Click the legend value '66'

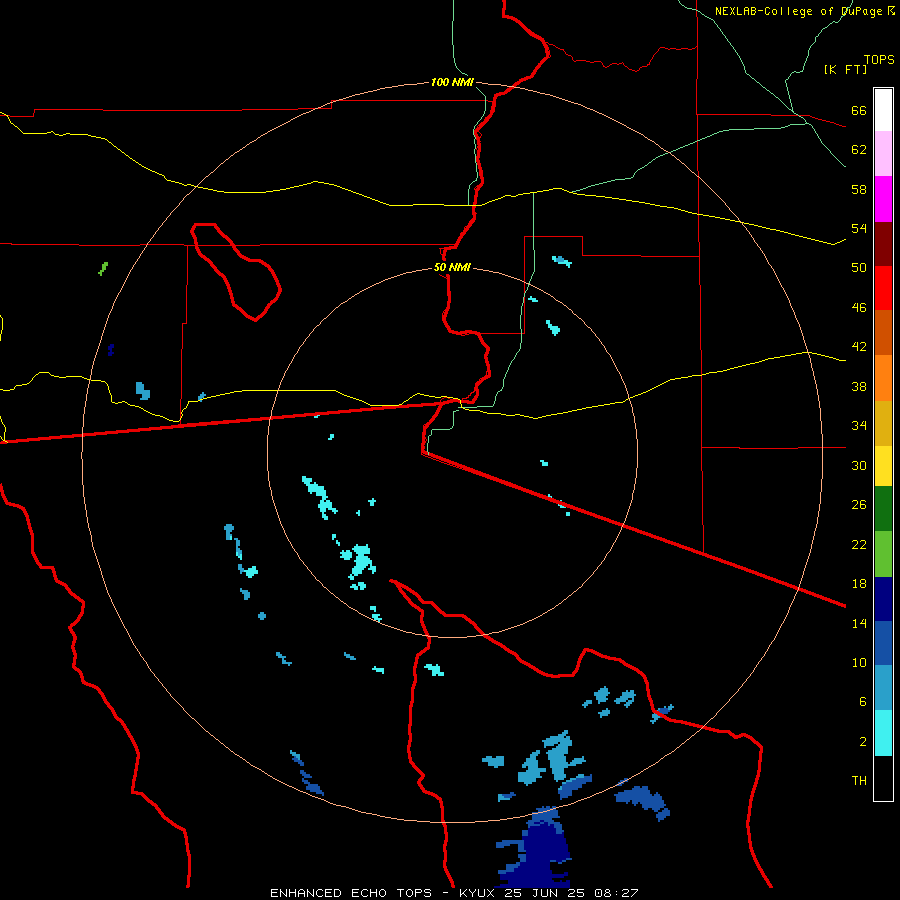pyautogui.click(x=859, y=110)
